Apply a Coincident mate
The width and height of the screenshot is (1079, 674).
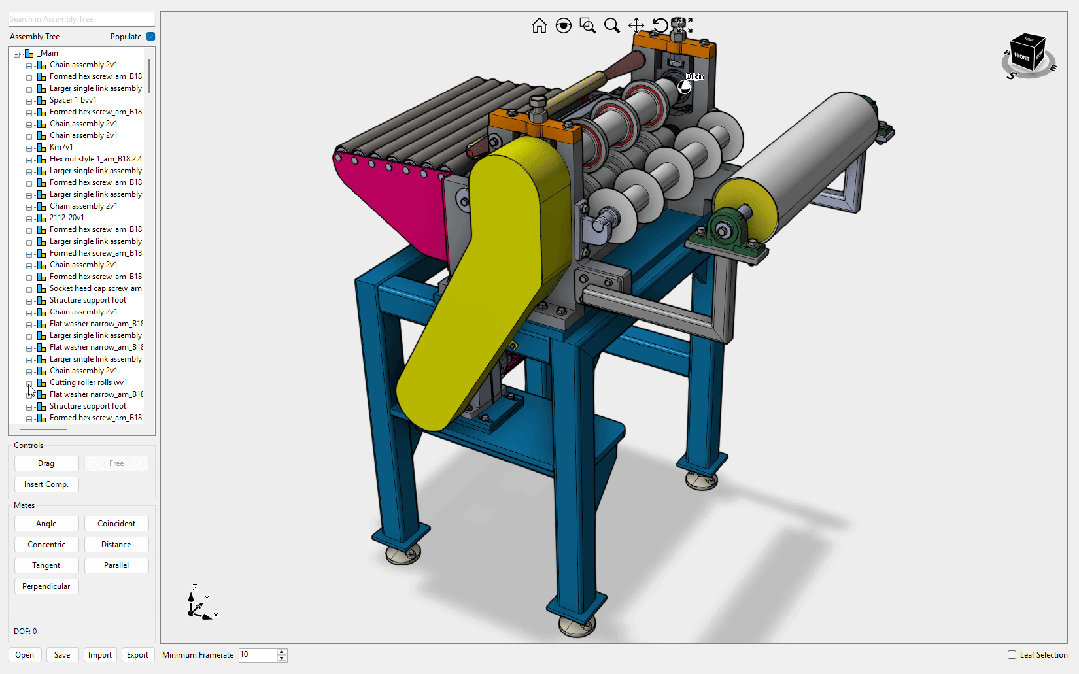pyautogui.click(x=116, y=523)
